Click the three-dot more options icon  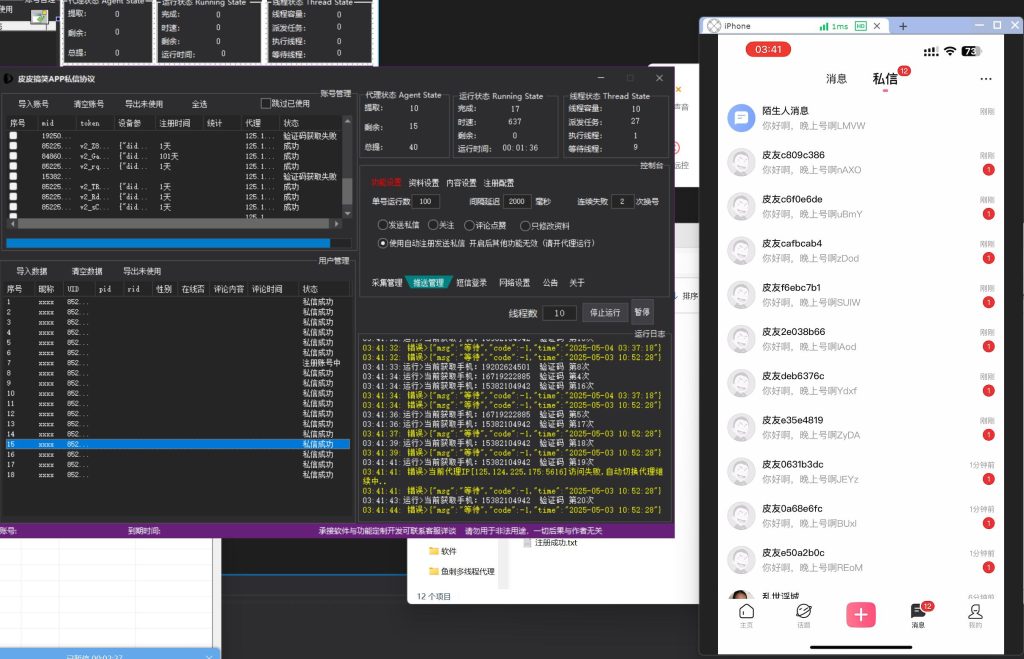[x=986, y=79]
